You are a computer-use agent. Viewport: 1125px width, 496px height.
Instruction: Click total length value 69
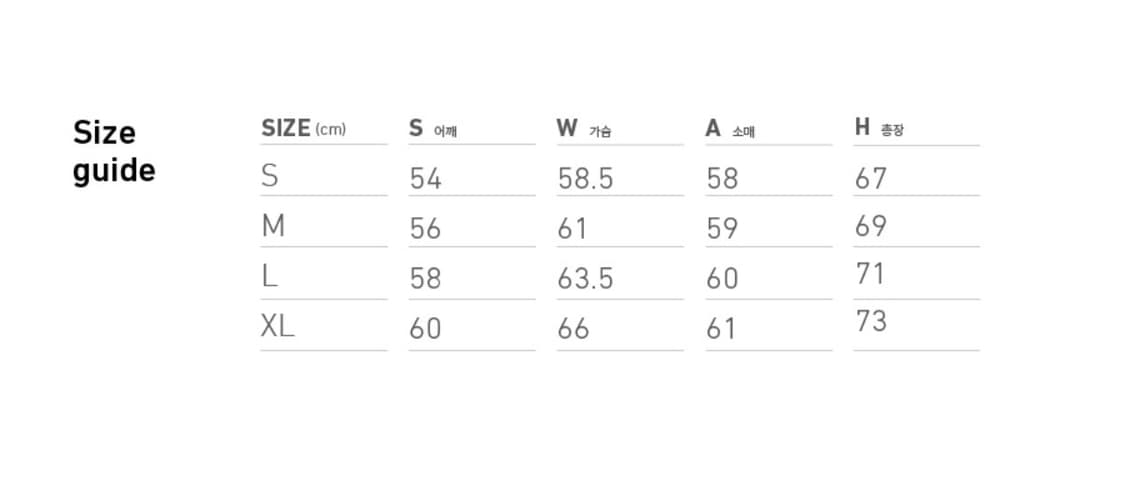pyautogui.click(x=870, y=226)
